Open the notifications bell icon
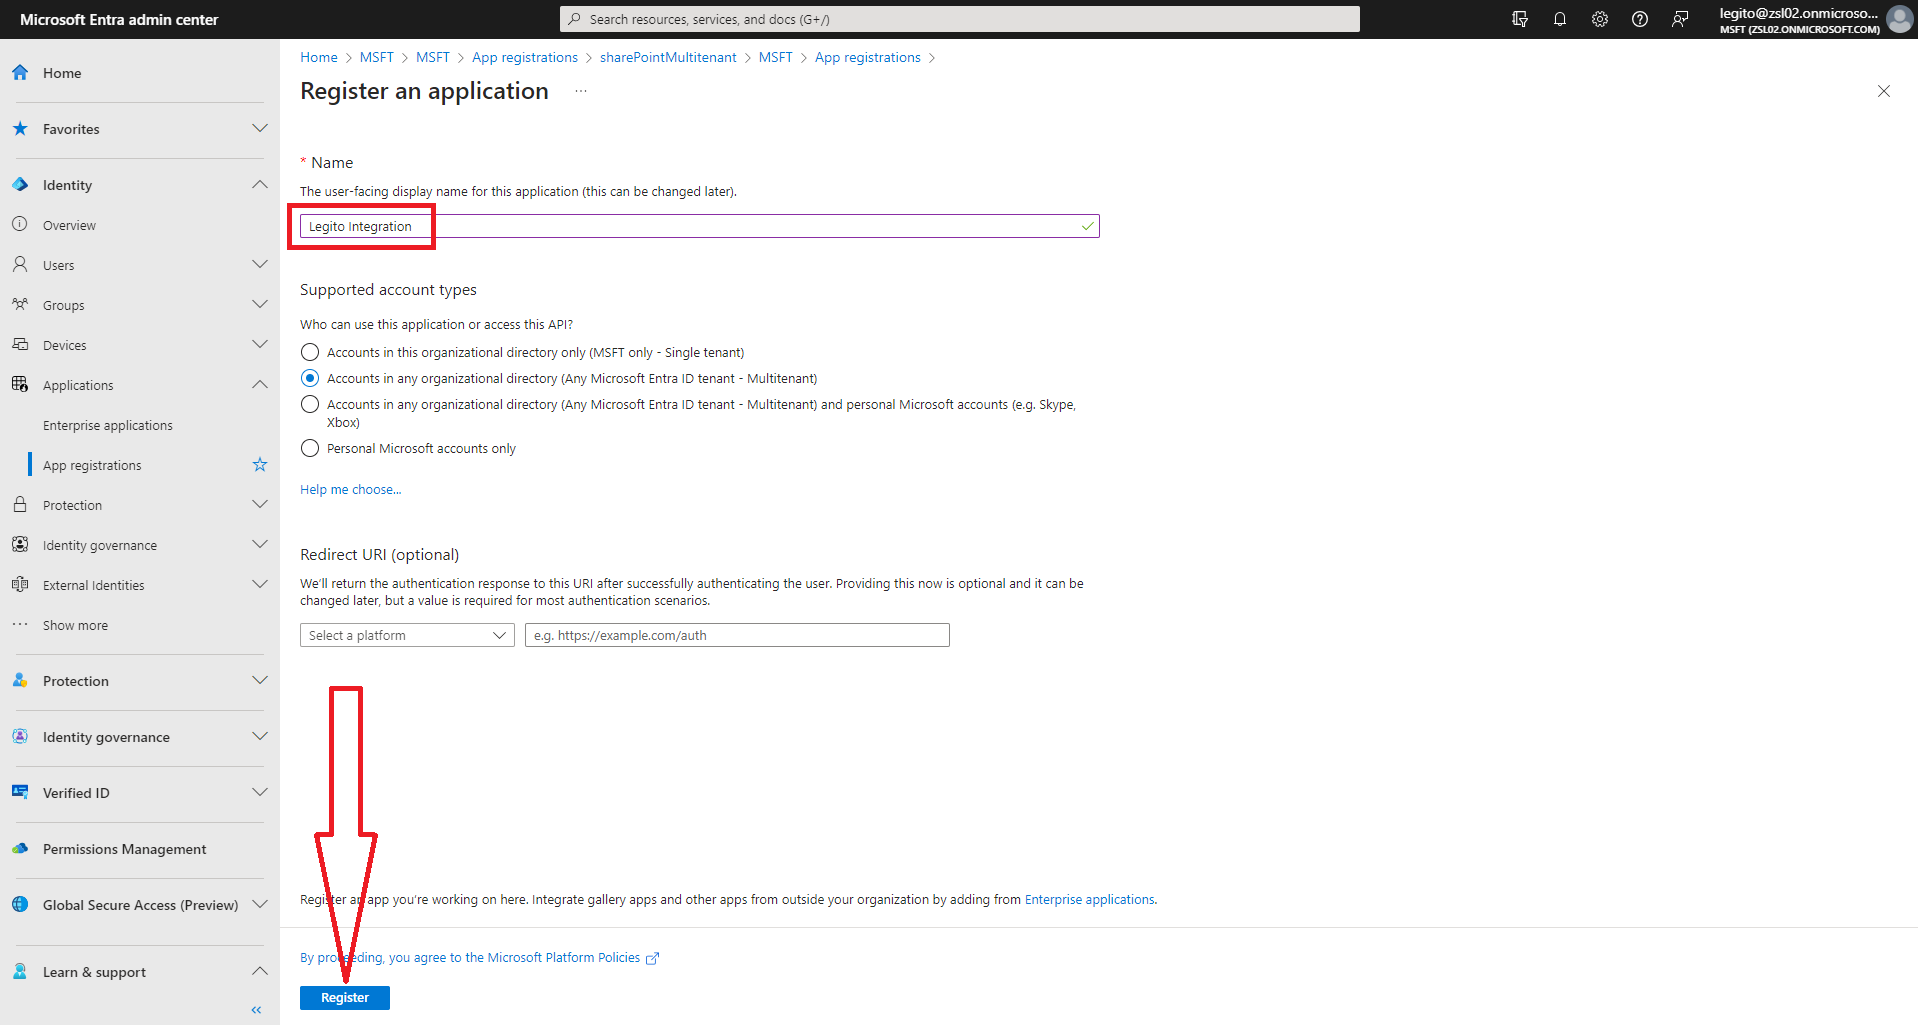The width and height of the screenshot is (1918, 1025). (x=1560, y=19)
